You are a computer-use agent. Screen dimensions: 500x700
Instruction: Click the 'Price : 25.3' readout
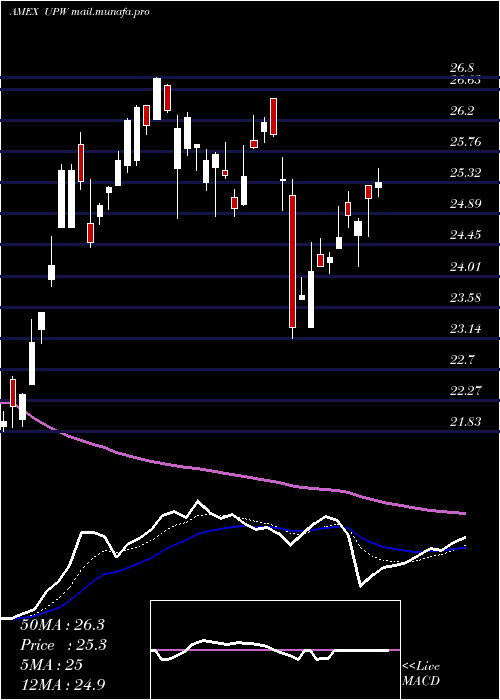[63, 645]
